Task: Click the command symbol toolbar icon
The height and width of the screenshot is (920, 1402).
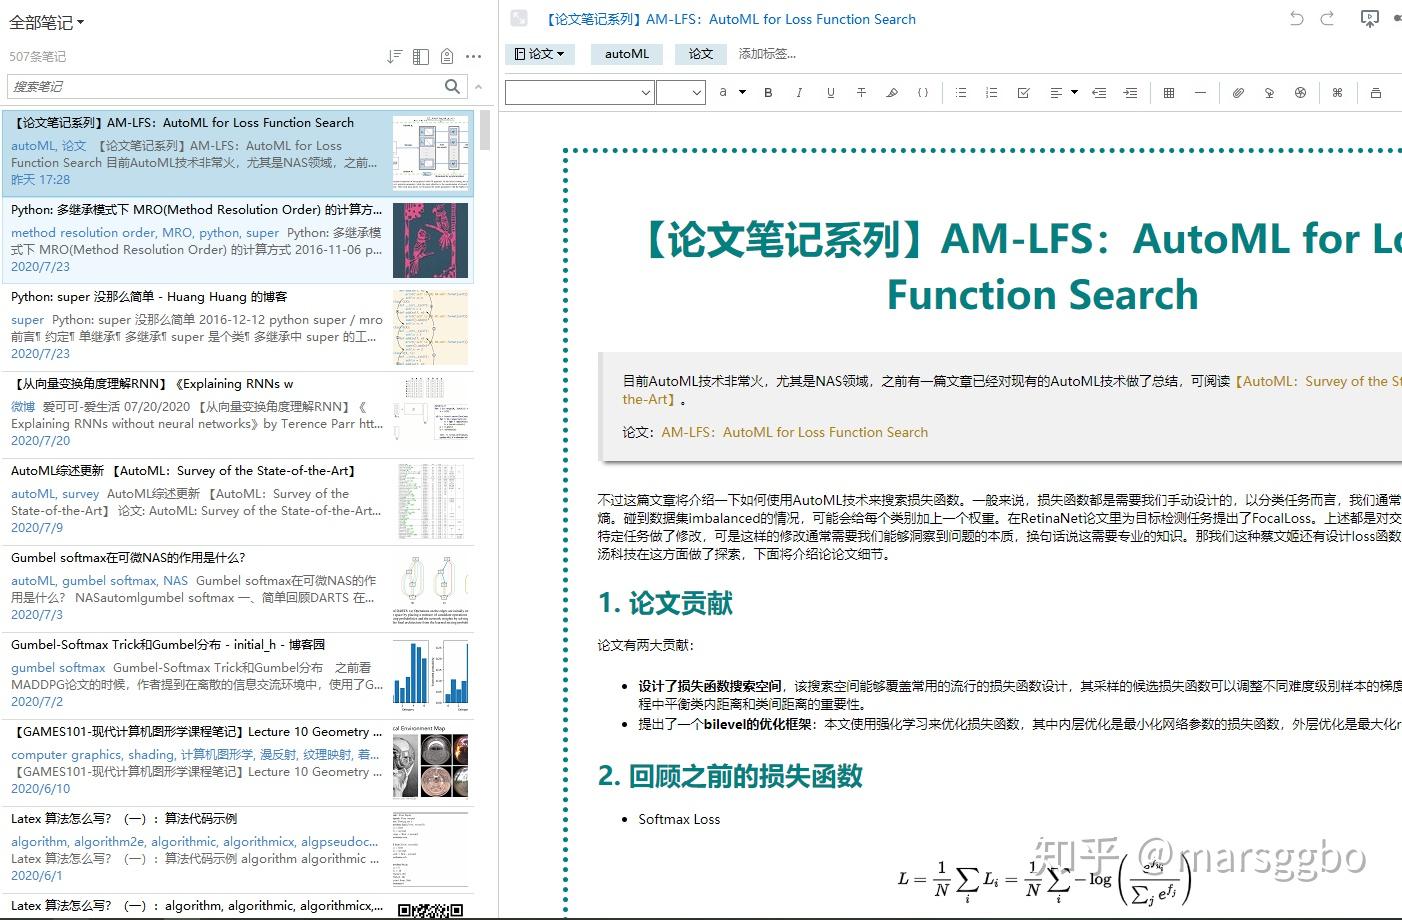Action: tap(1337, 93)
